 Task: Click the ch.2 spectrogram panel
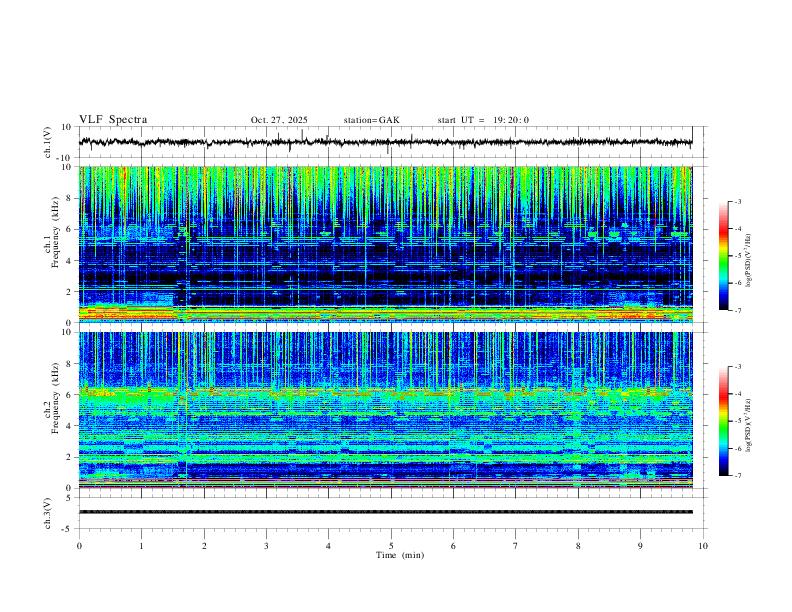point(385,410)
